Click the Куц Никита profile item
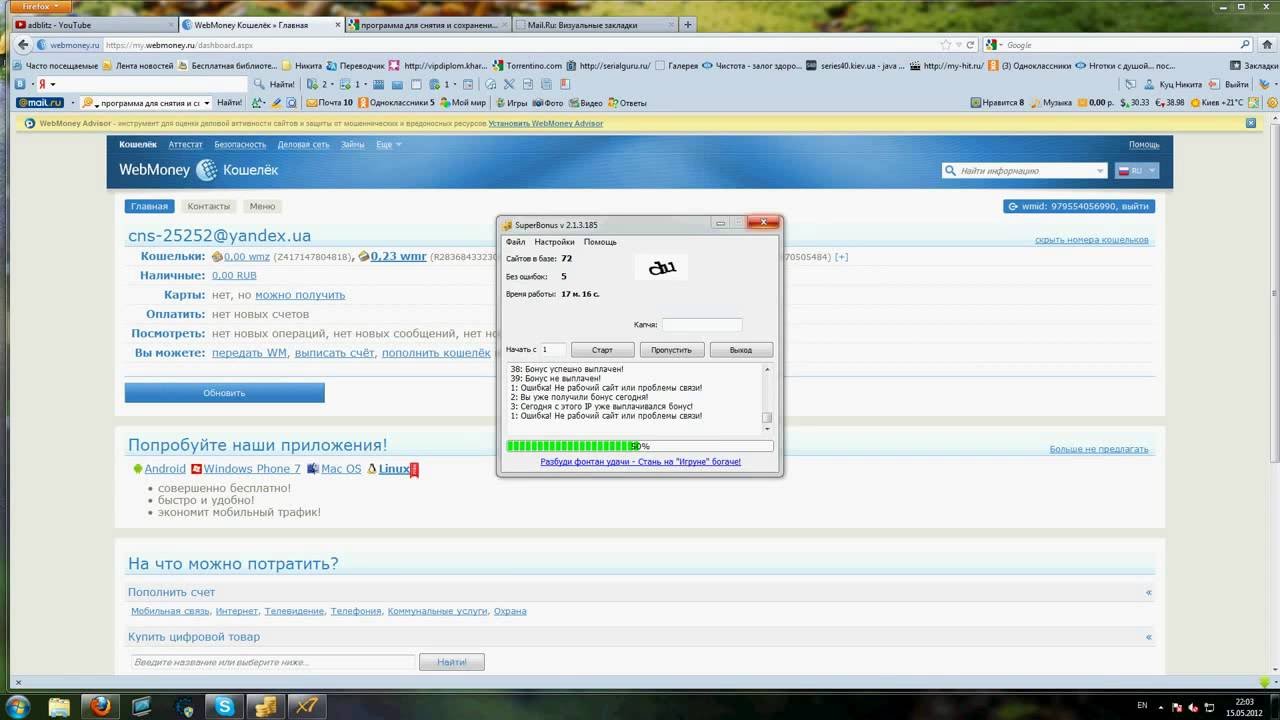This screenshot has height=720, width=1280. [1174, 85]
